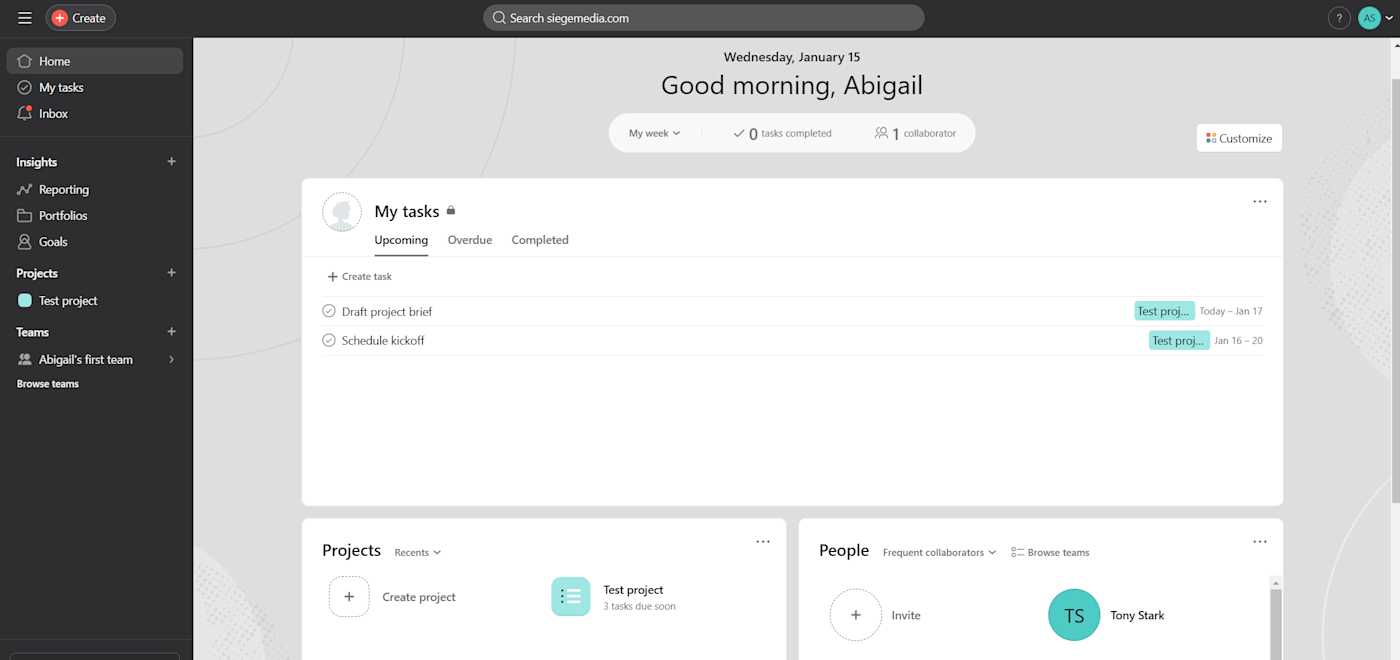This screenshot has width=1400, height=660.
Task: Open My tasks in sidebar
Action: (95, 87)
